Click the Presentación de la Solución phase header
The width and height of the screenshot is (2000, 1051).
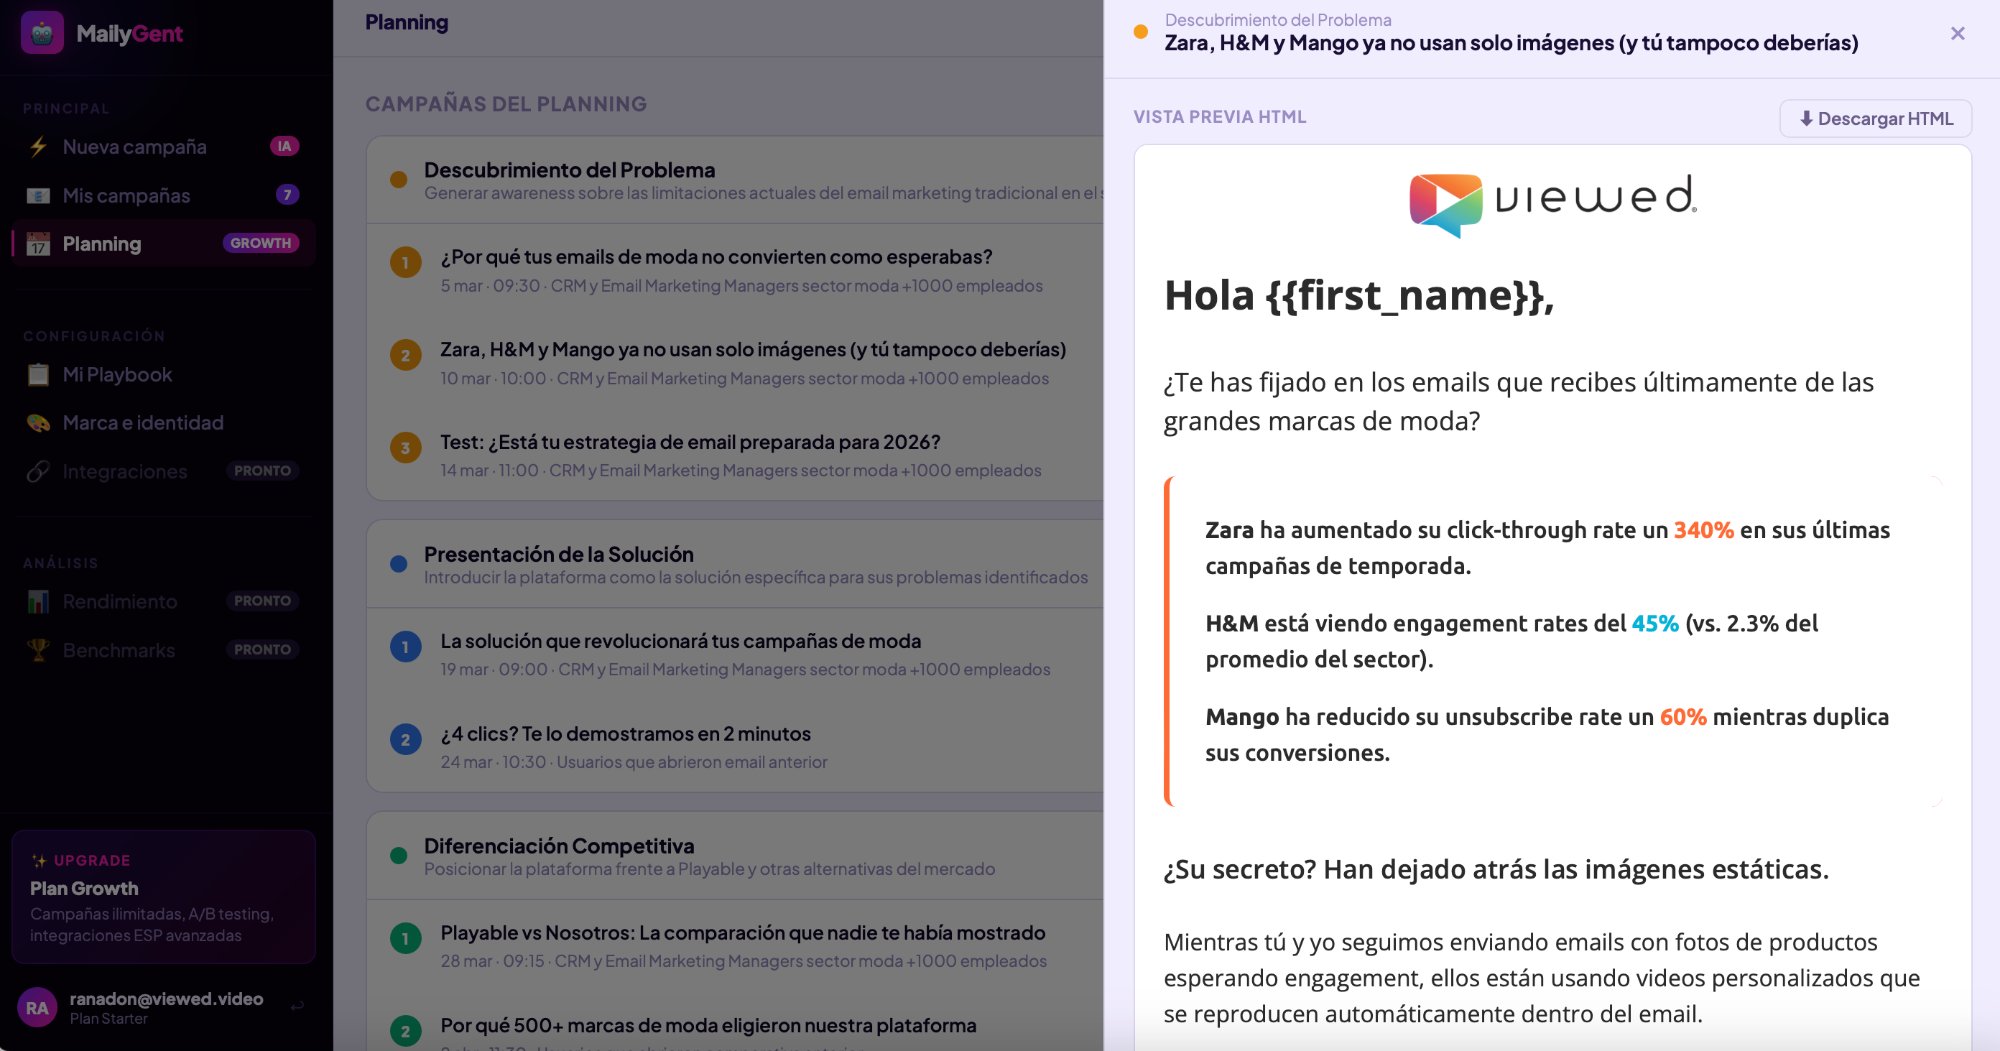(x=735, y=564)
